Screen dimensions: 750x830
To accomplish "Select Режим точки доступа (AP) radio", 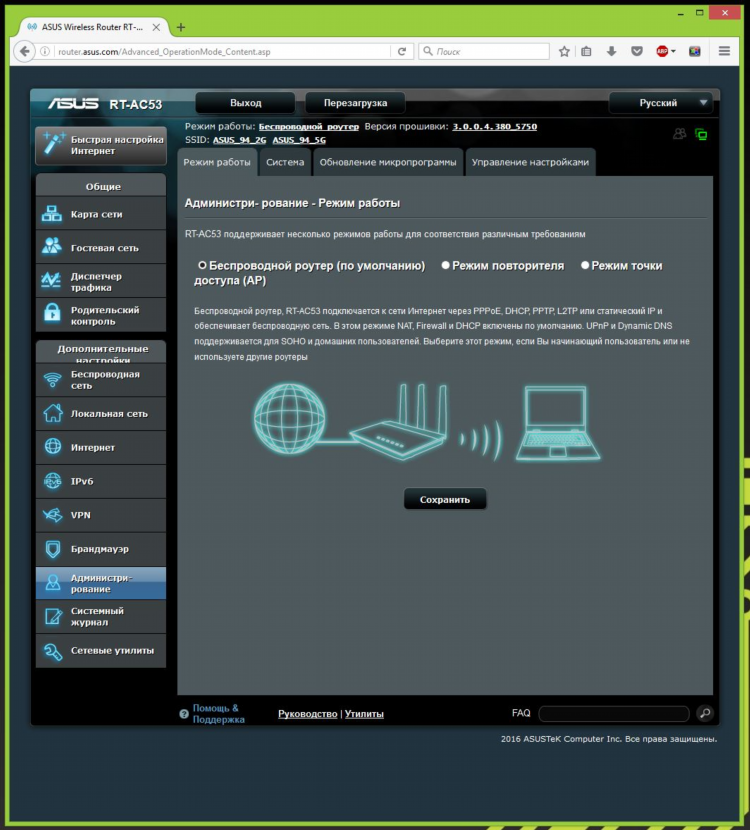I will coord(585,265).
